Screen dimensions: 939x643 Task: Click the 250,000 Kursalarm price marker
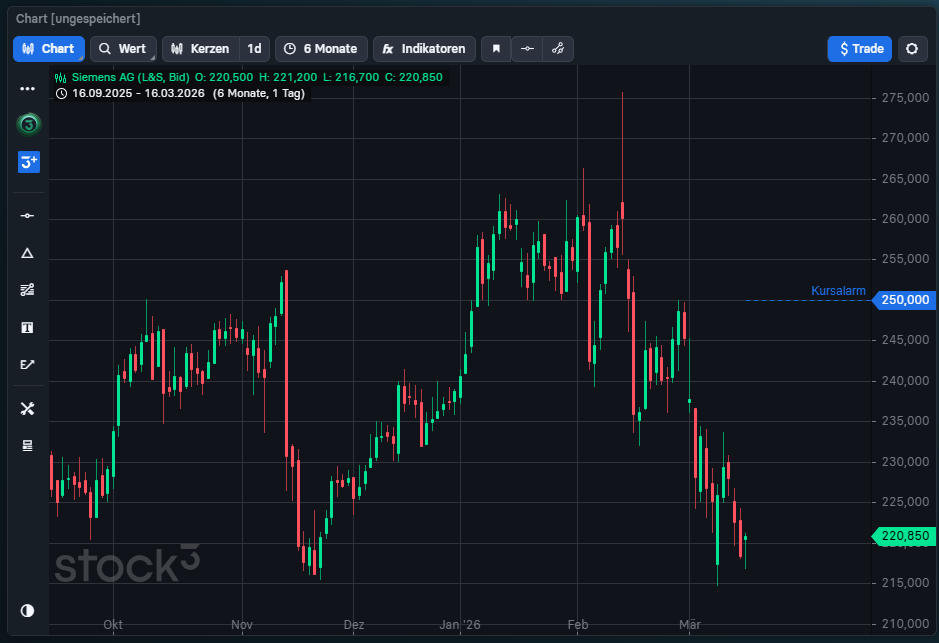[x=903, y=300]
